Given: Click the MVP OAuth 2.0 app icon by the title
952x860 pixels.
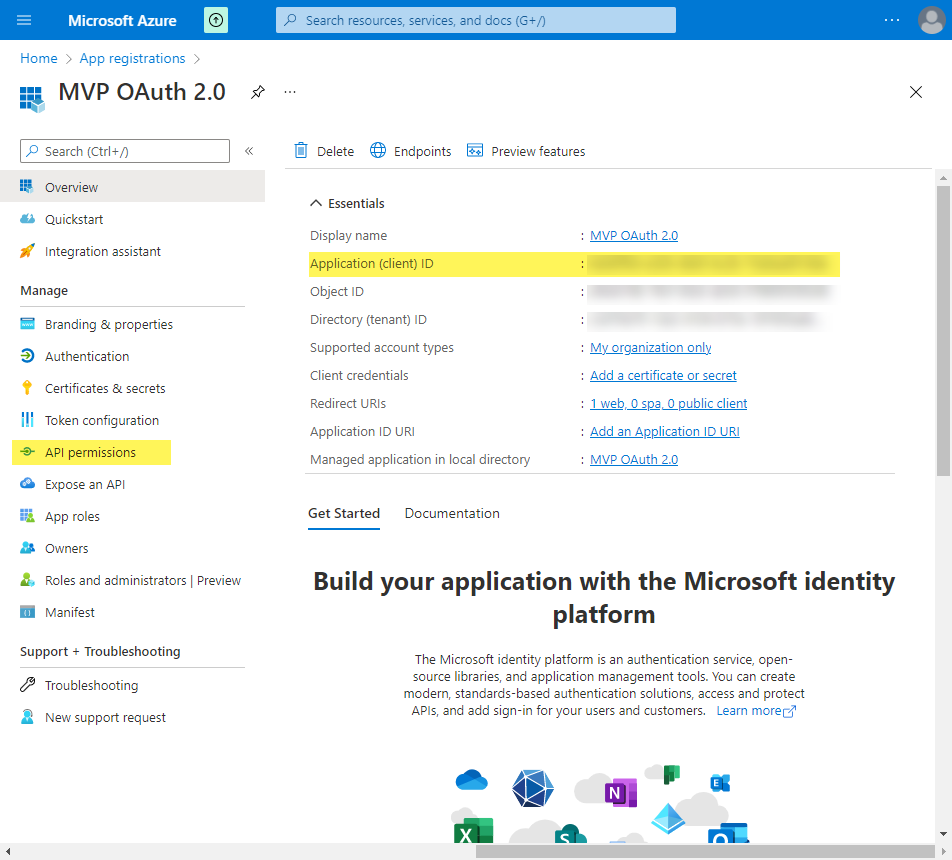Looking at the screenshot, I should (x=32, y=99).
